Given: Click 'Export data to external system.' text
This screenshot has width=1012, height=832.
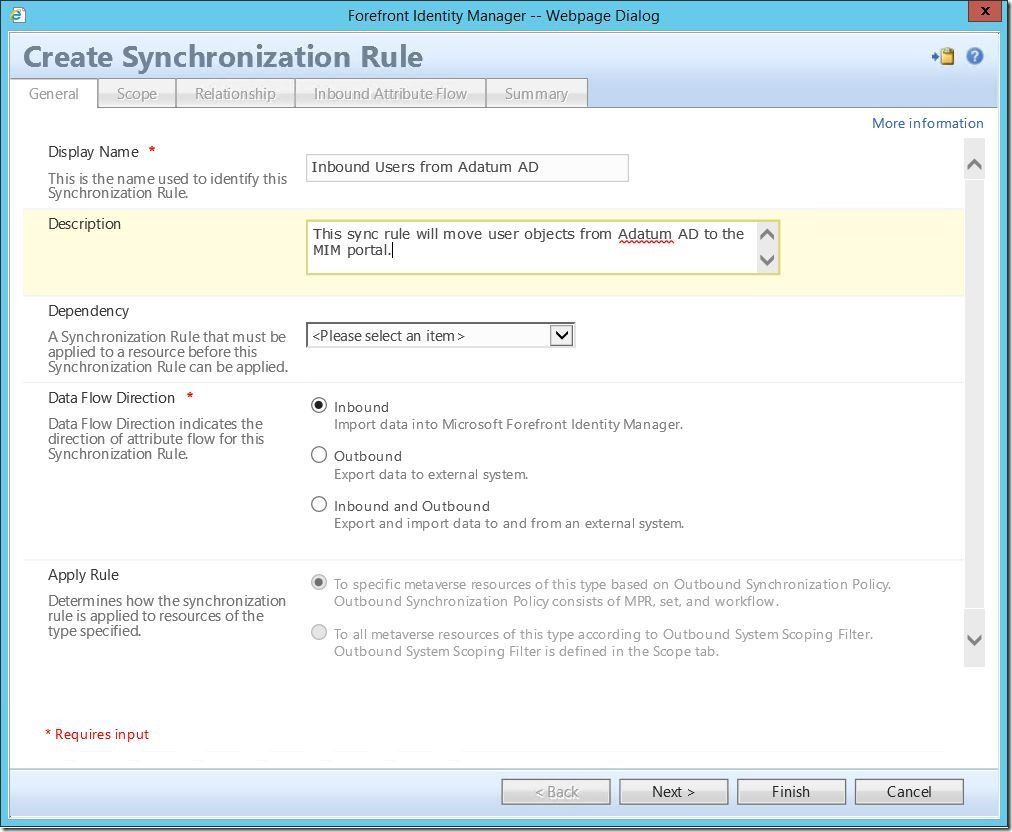Looking at the screenshot, I should click(x=430, y=474).
